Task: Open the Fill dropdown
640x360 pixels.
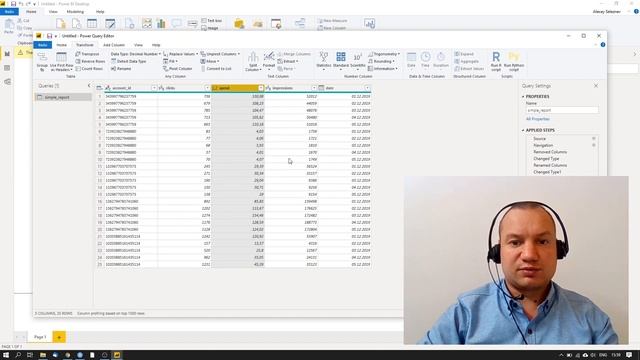Action: pos(170,61)
